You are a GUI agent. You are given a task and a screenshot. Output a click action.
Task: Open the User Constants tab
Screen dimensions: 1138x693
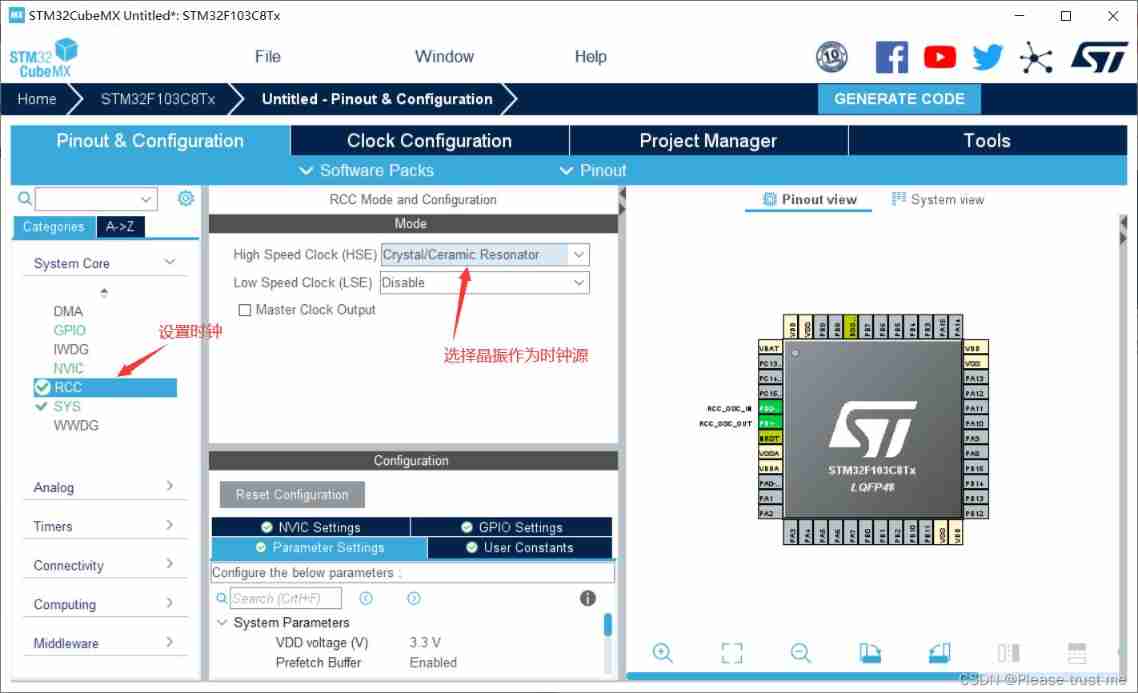(x=520, y=547)
